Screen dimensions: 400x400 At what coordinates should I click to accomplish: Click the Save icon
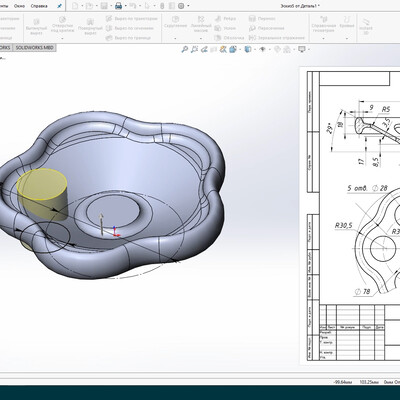[x=104, y=6]
